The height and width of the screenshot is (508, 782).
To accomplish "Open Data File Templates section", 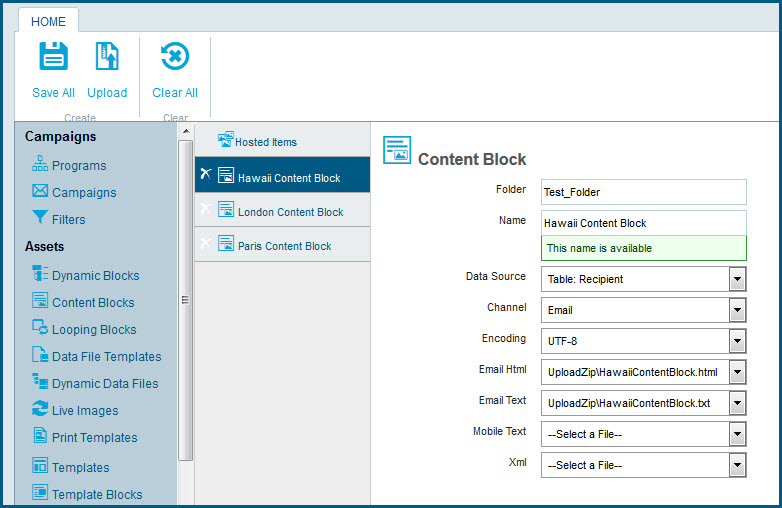I will tap(106, 357).
